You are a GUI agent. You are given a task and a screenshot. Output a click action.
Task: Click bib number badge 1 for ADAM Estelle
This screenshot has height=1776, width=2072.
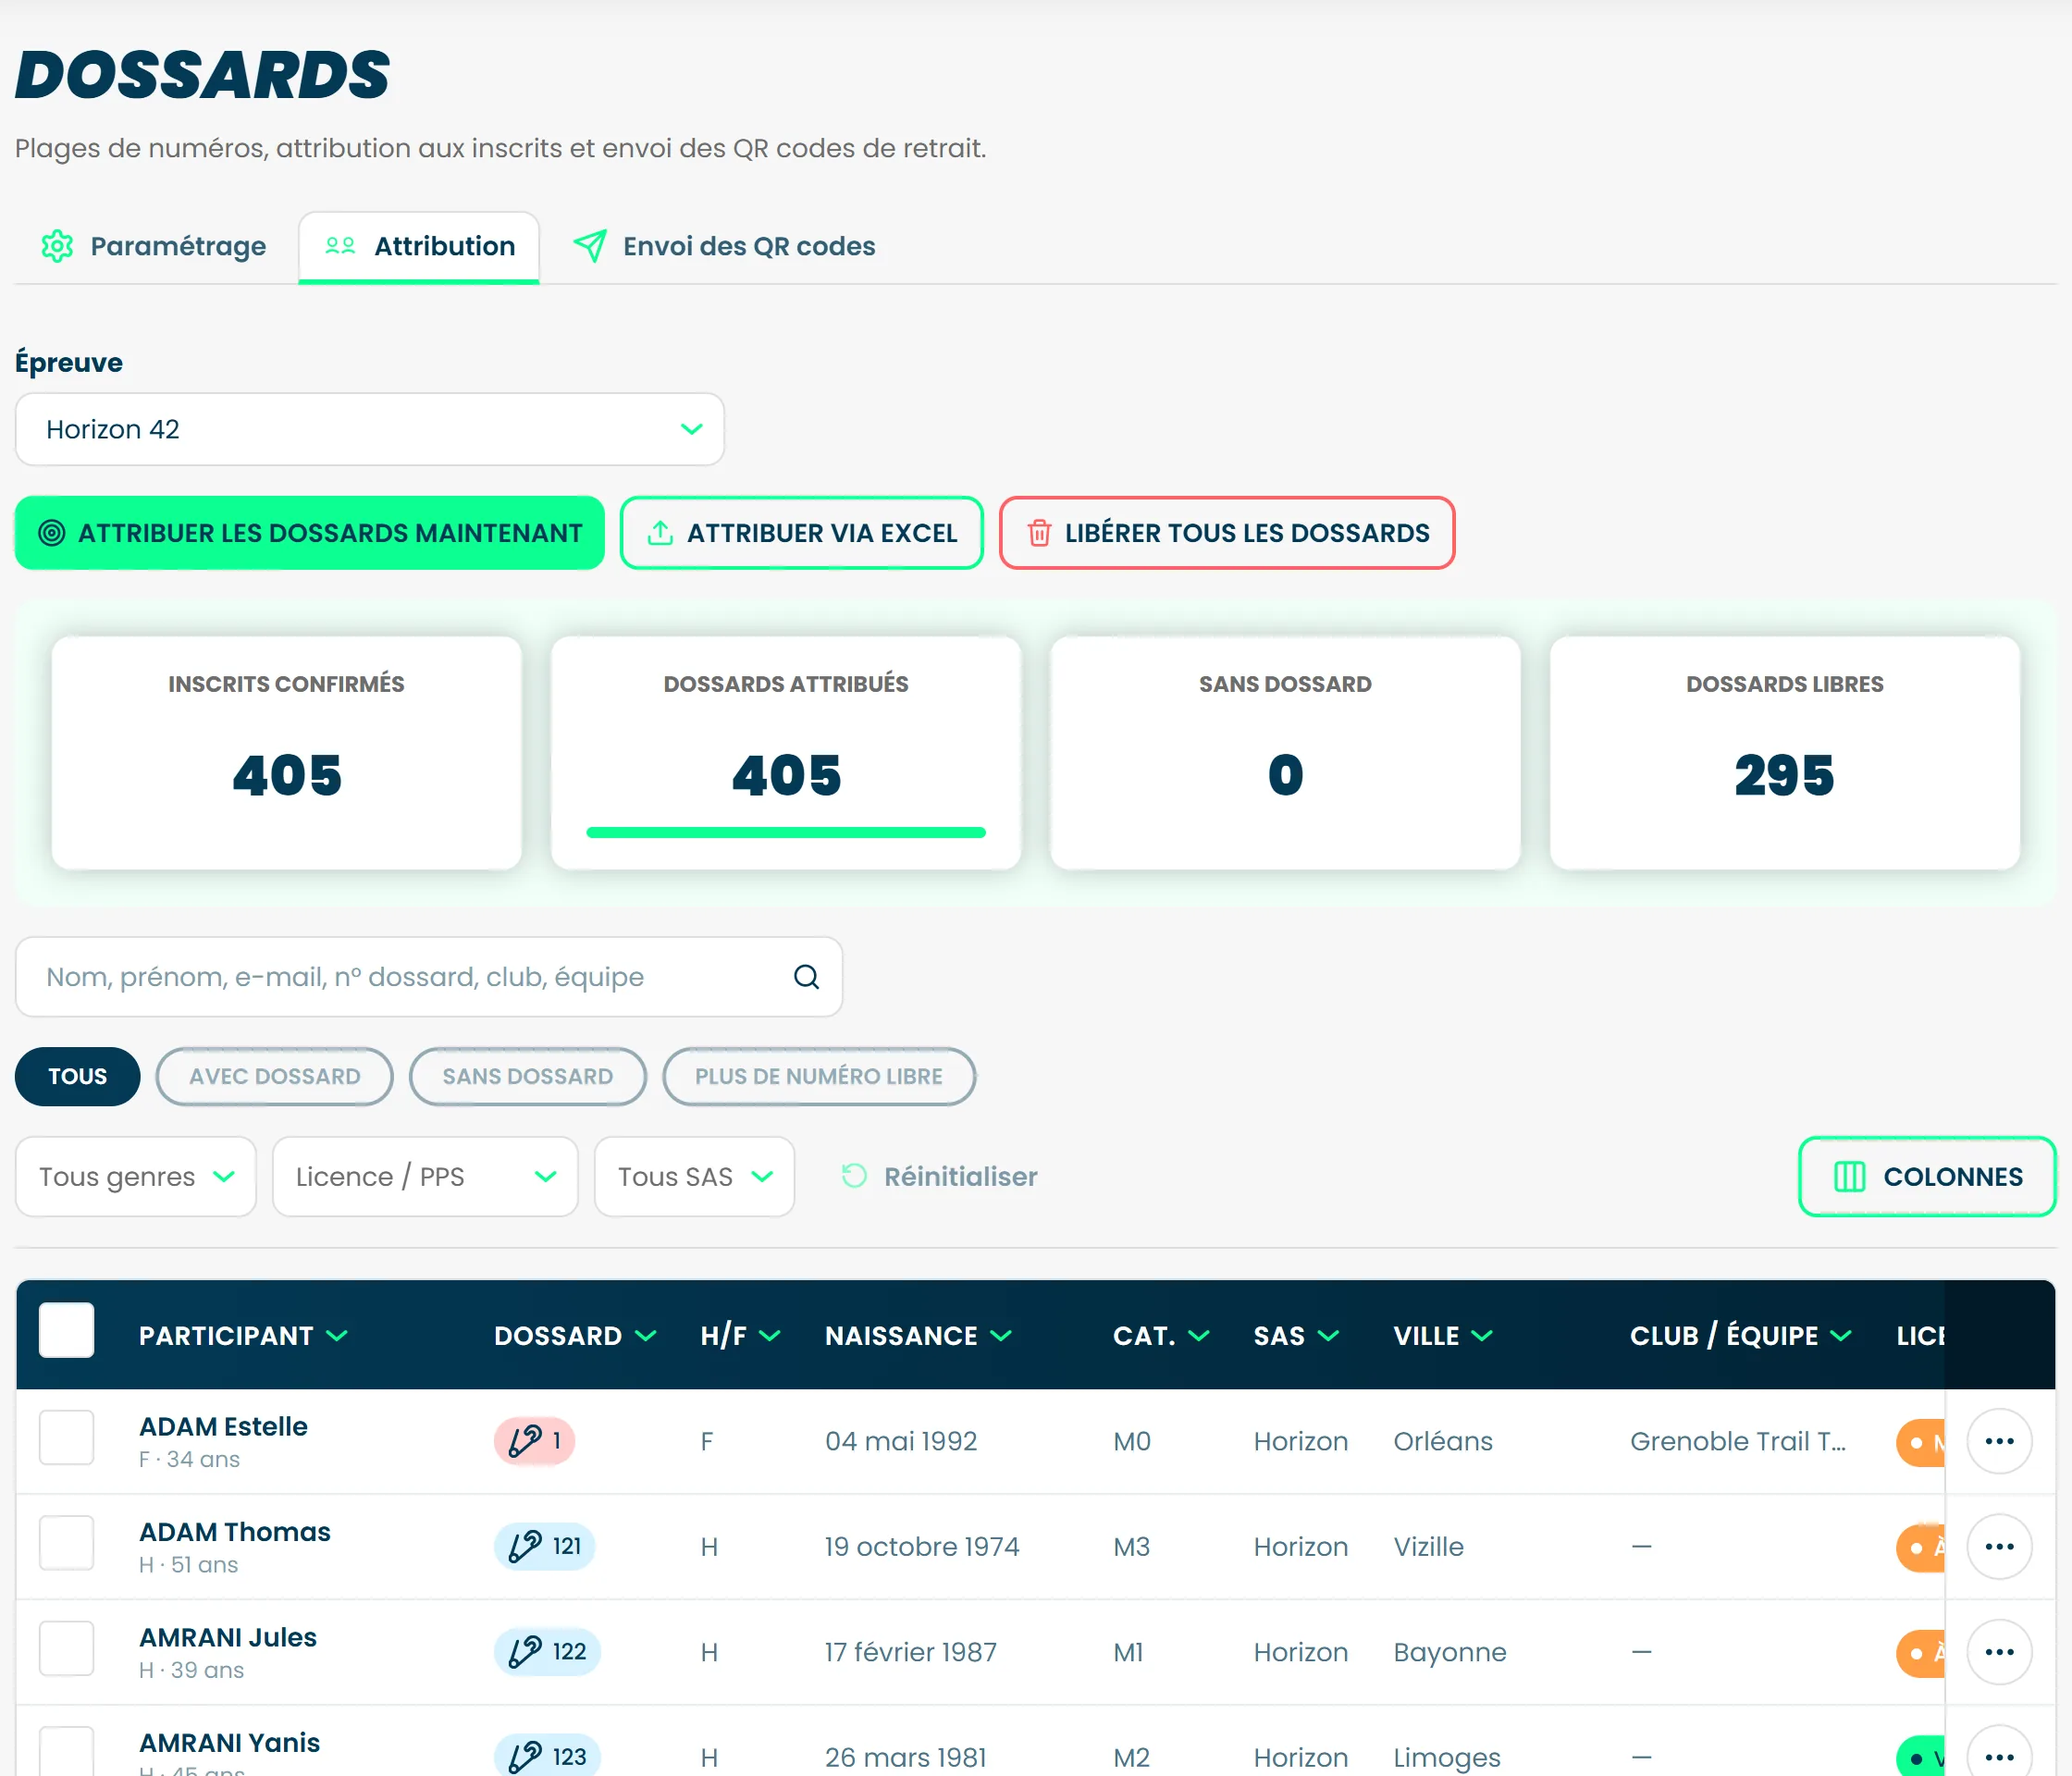coord(535,1441)
